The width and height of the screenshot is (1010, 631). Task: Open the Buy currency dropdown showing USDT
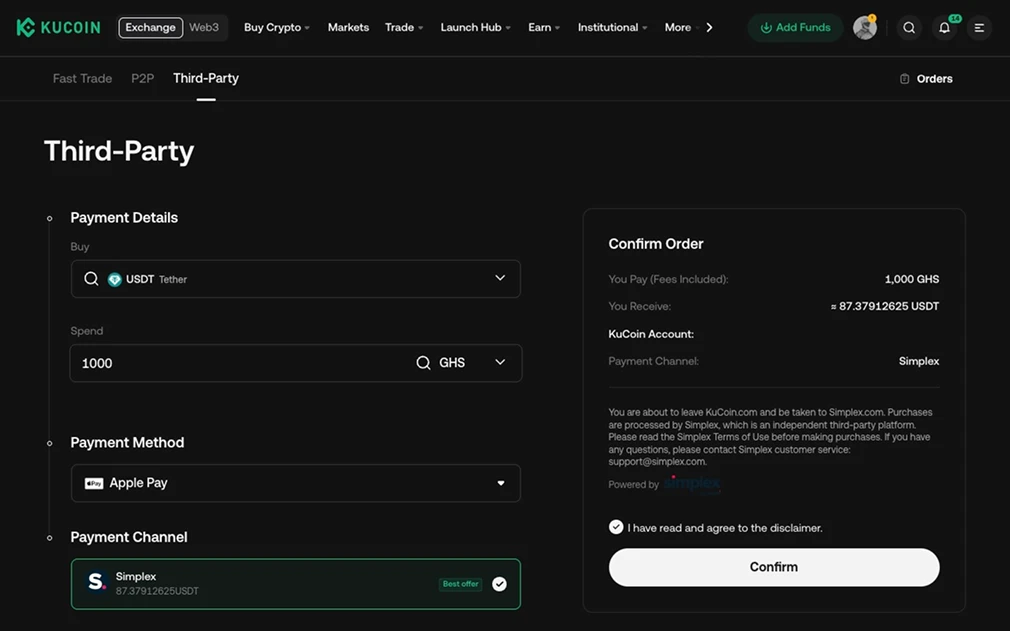499,278
